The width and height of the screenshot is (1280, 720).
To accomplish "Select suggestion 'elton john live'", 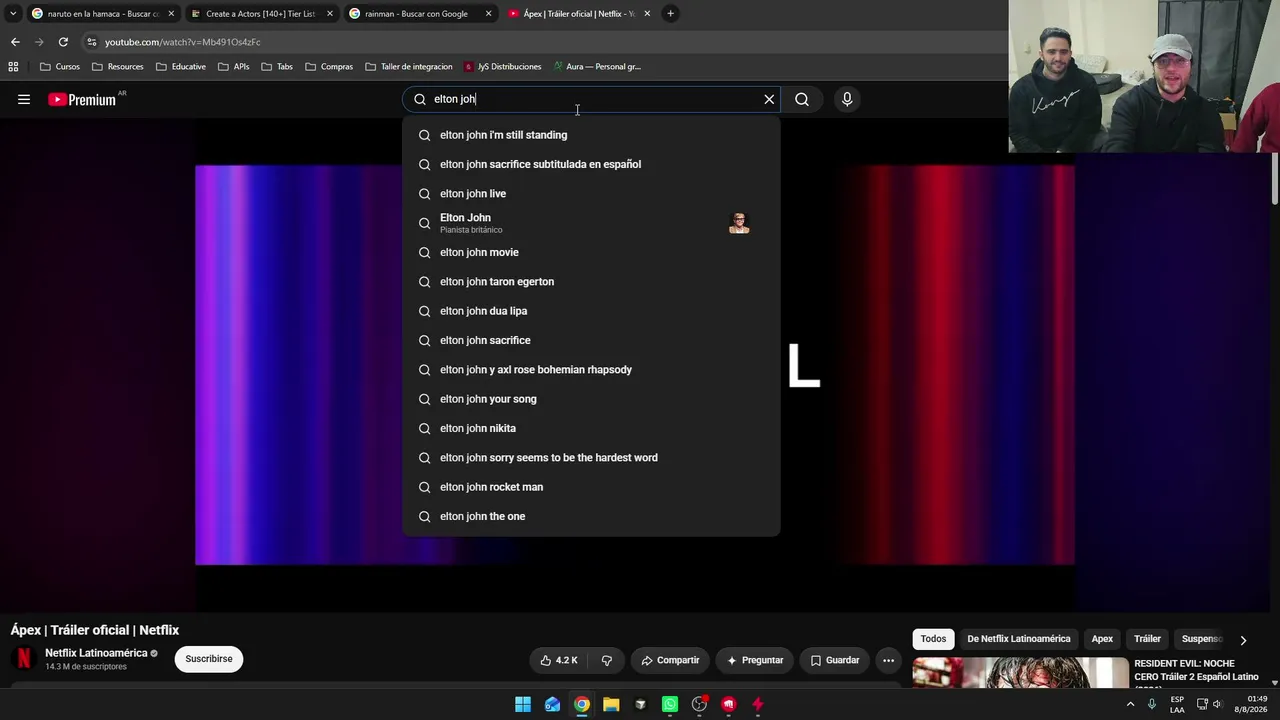I will pos(591,194).
